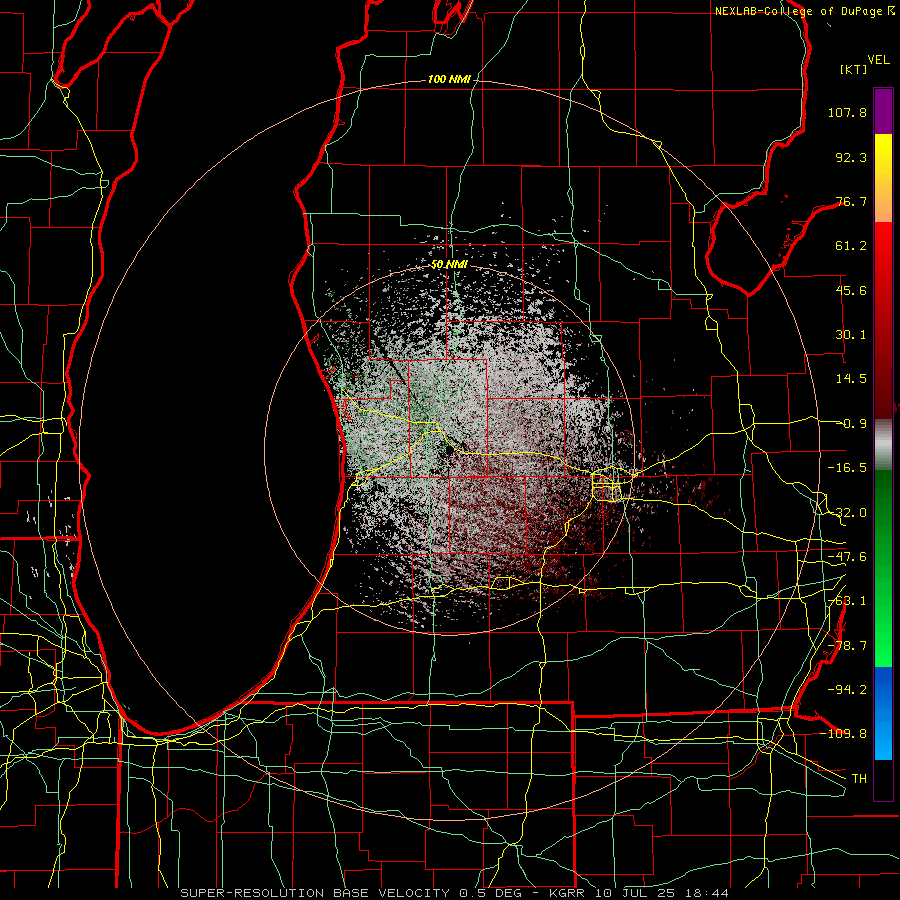Click the "KGRR" station identifier in the caption
Screen dimensions: 900x900
567,893
